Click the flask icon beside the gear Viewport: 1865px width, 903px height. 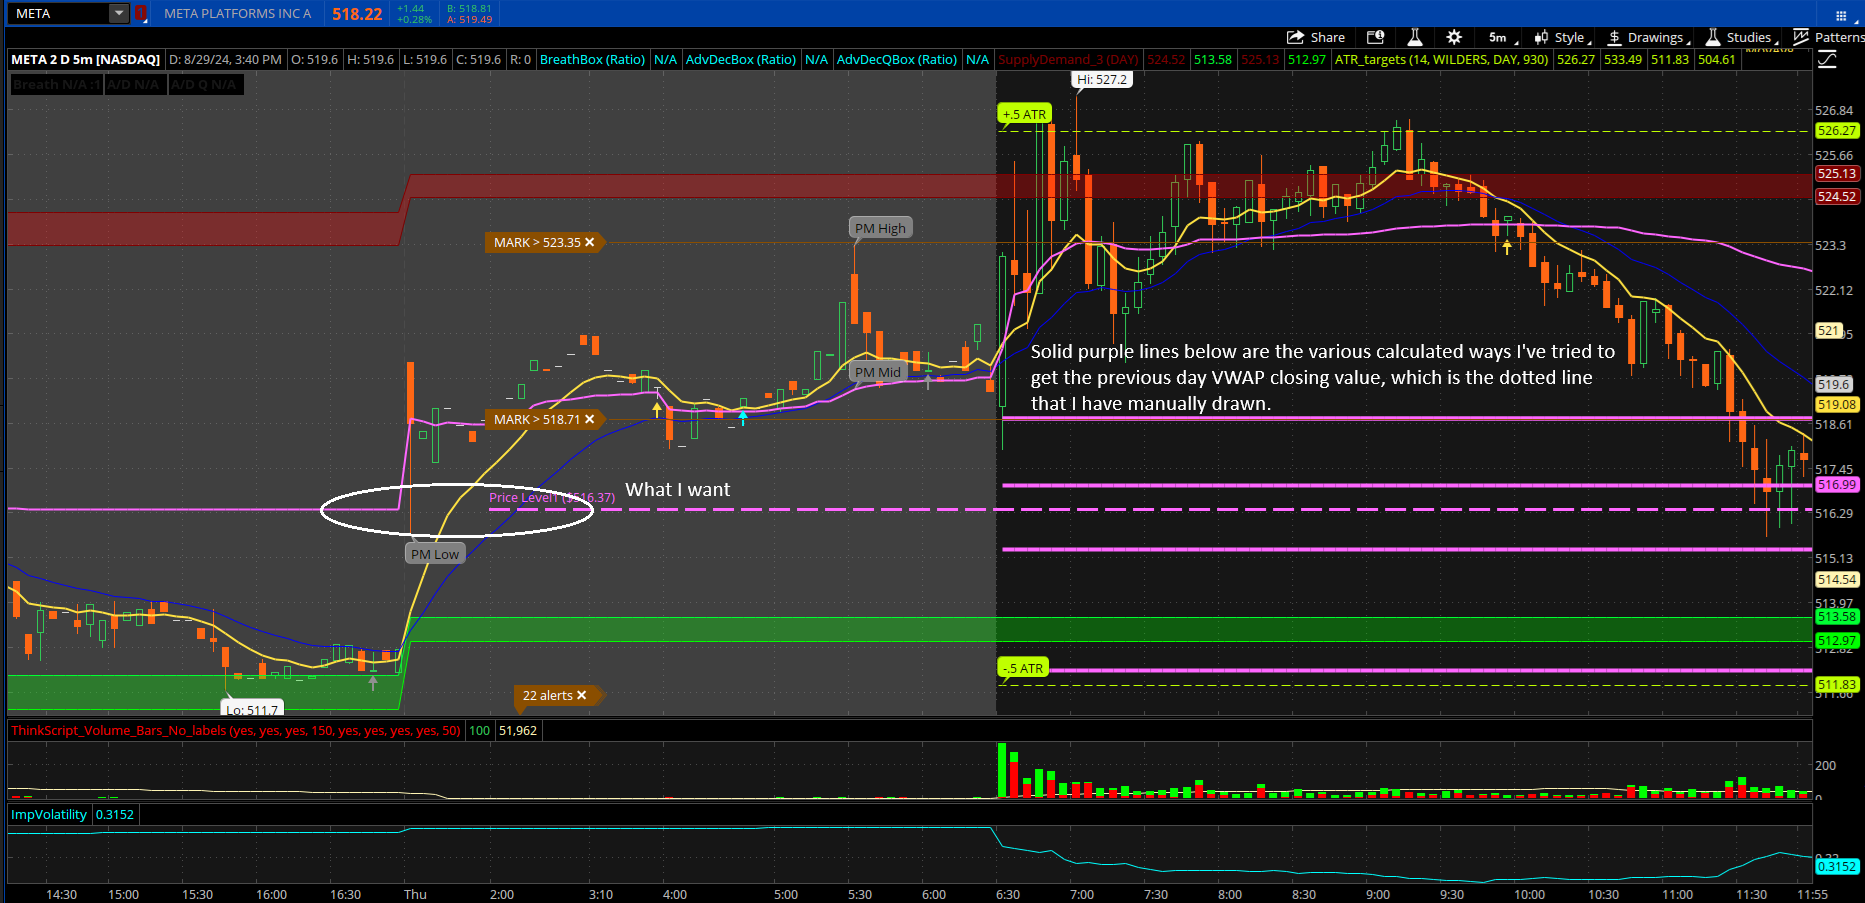click(x=1414, y=37)
